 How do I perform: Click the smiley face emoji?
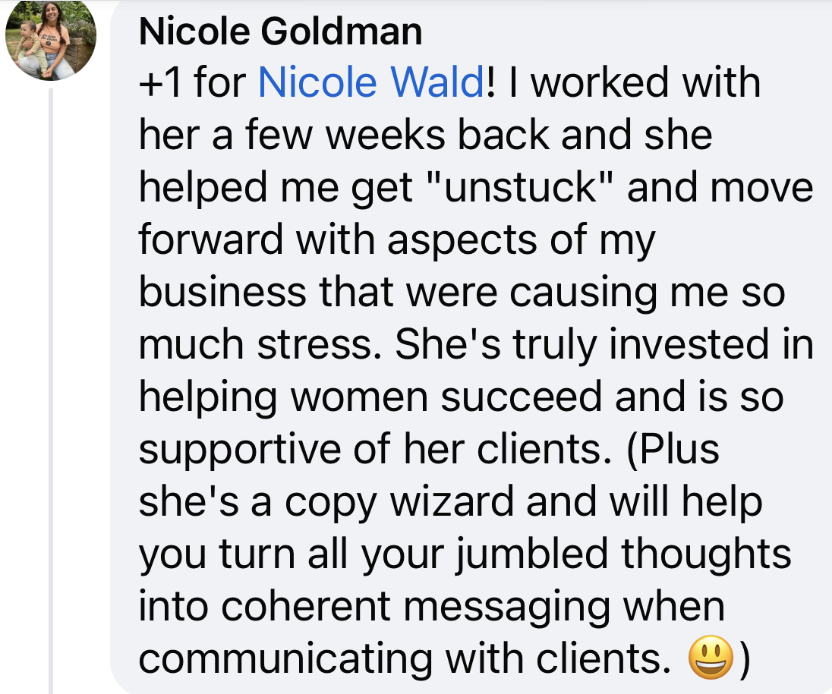[710, 657]
